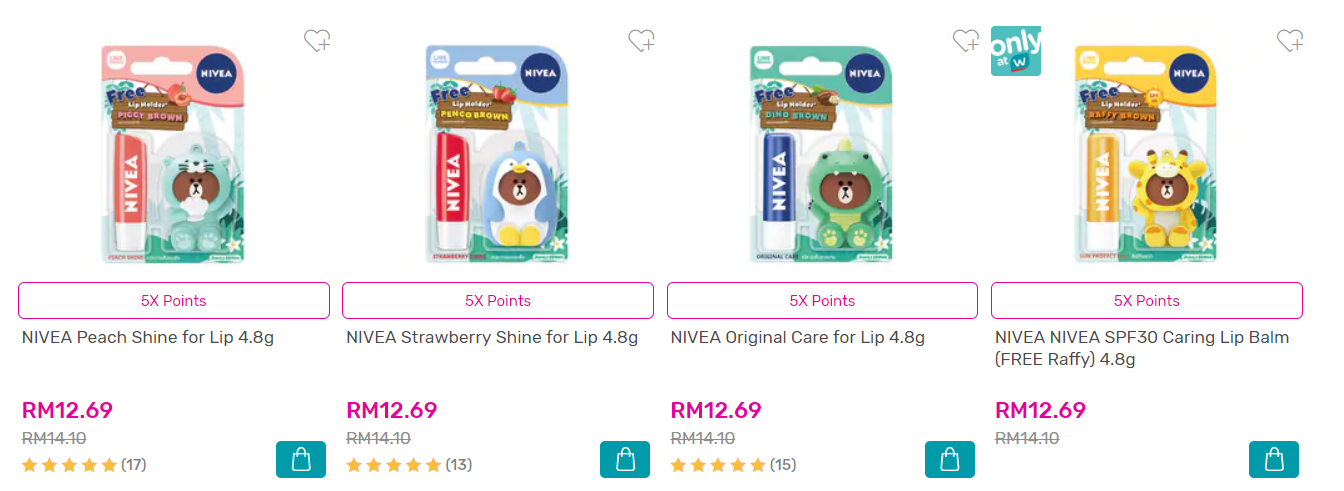Screen dimensions: 1344x491
Task: Click 5X Points badge under Peach Shine
Action: (x=174, y=301)
